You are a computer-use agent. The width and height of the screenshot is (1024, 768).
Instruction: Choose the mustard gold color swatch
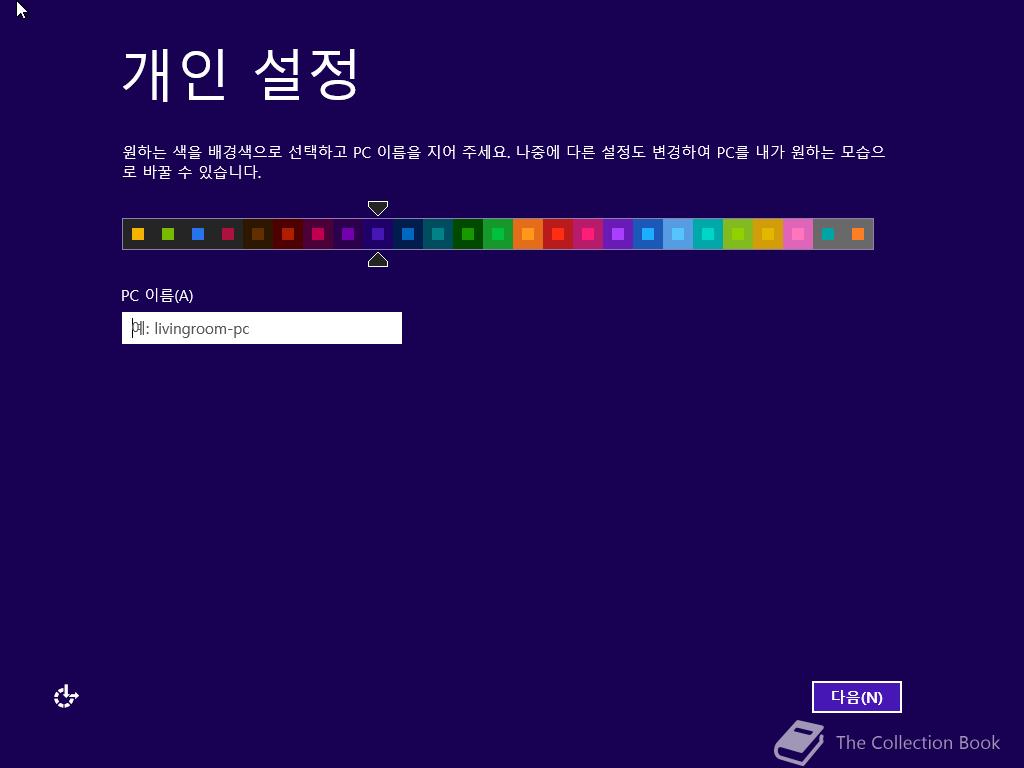pos(769,234)
